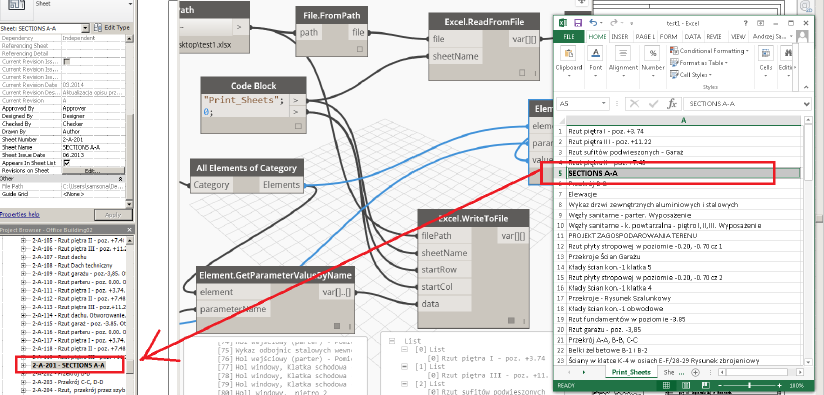Screen dimensions: 824x395
Task: Select Print_Sheets worksheet tab
Action: pos(631,372)
